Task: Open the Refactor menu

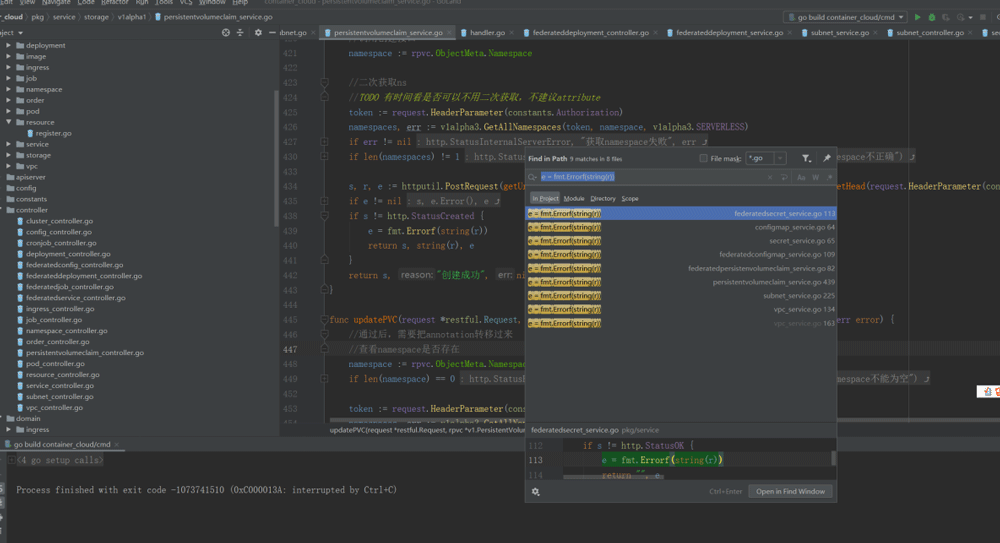Action: tap(115, 3)
